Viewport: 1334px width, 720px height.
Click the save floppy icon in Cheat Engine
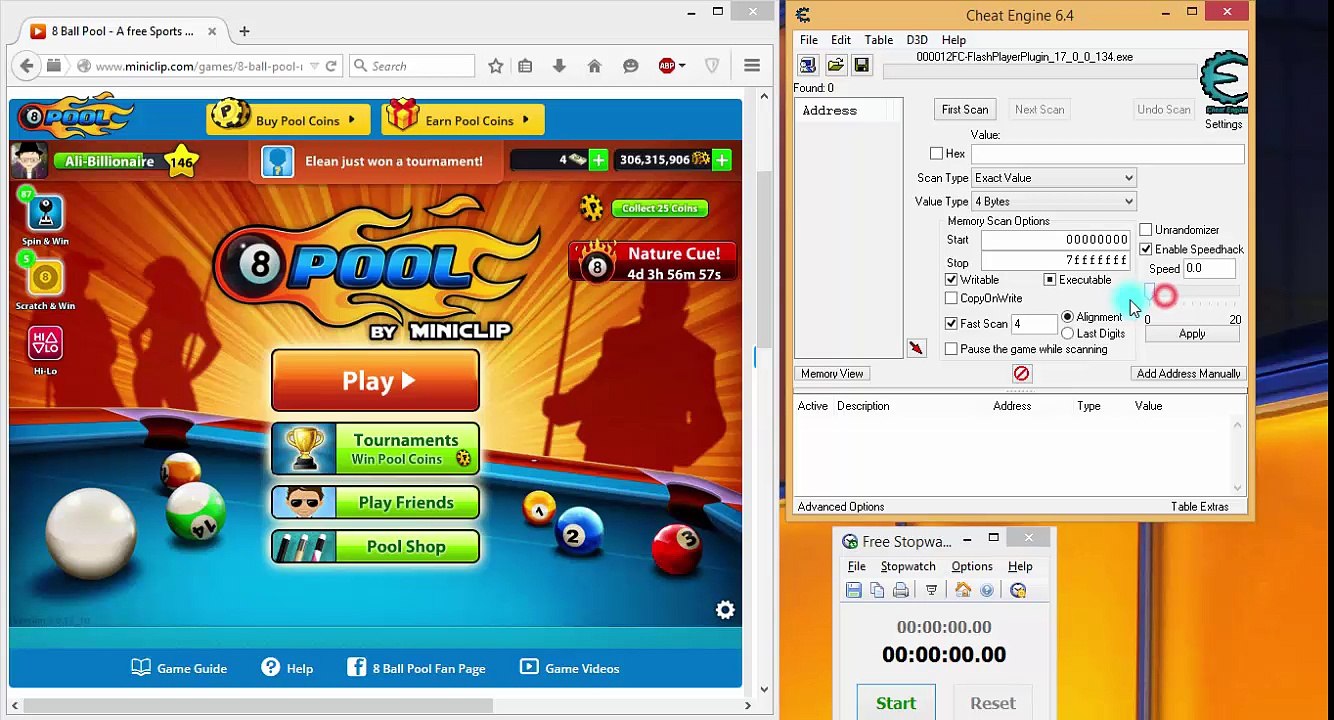pyautogui.click(x=861, y=66)
